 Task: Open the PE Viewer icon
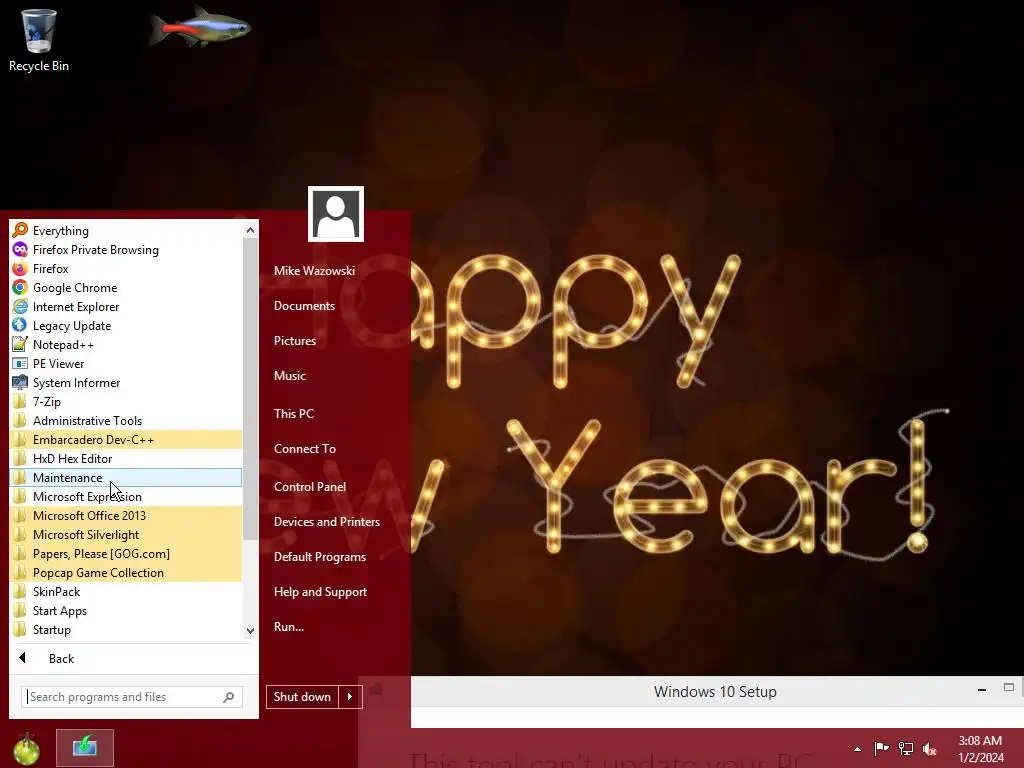[20, 362]
